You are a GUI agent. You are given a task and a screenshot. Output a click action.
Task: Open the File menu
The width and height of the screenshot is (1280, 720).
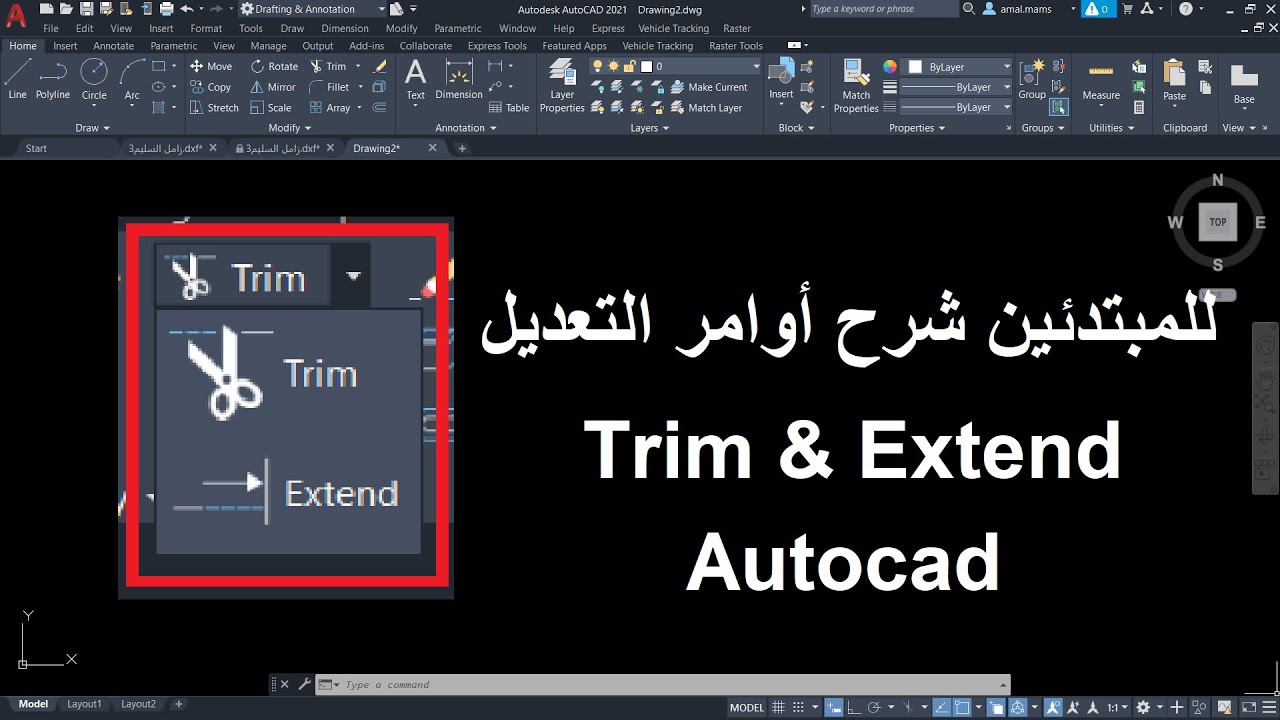click(51, 28)
